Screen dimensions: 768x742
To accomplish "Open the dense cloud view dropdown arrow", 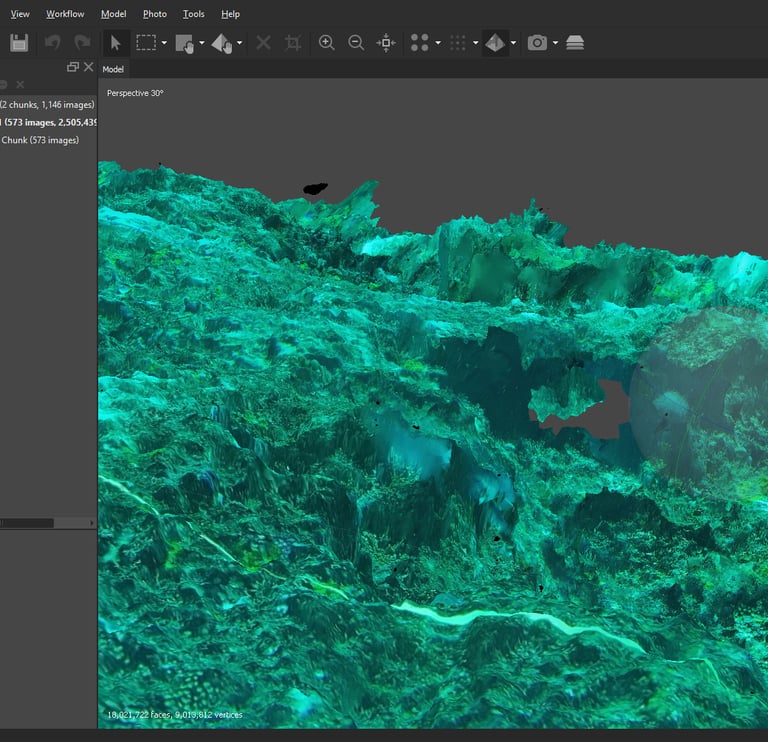I will click(x=476, y=43).
